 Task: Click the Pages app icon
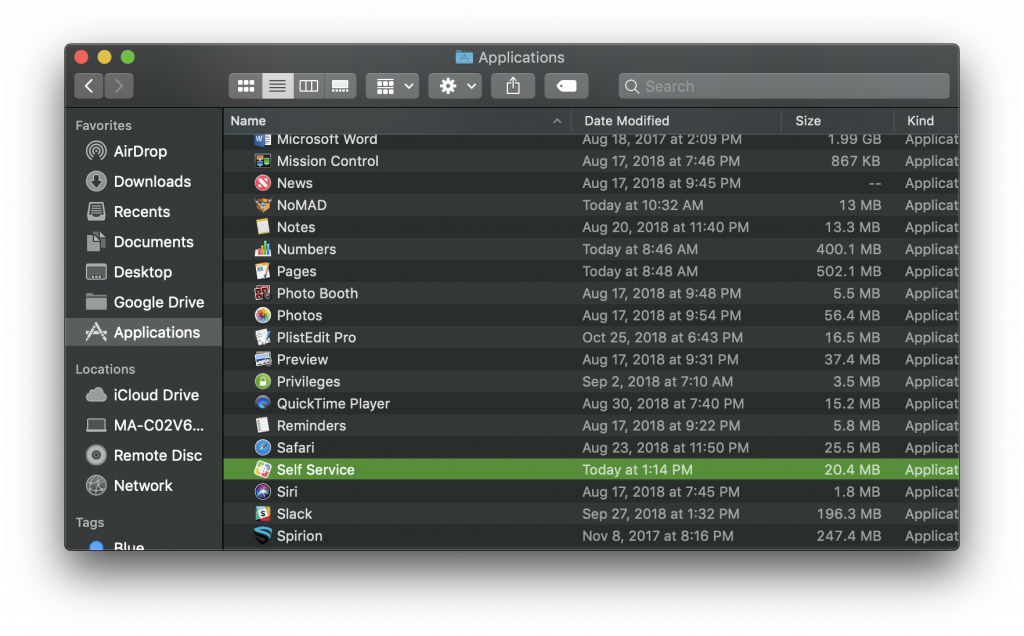tap(263, 271)
